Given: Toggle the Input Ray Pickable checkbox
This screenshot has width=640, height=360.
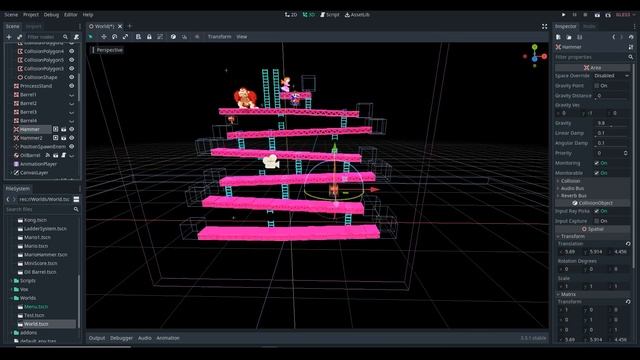Looking at the screenshot, I should pyautogui.click(x=597, y=211).
